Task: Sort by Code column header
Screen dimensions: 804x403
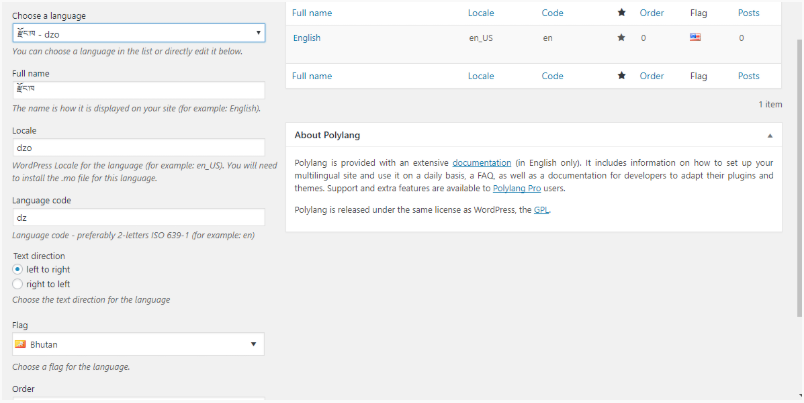Action: click(x=552, y=13)
